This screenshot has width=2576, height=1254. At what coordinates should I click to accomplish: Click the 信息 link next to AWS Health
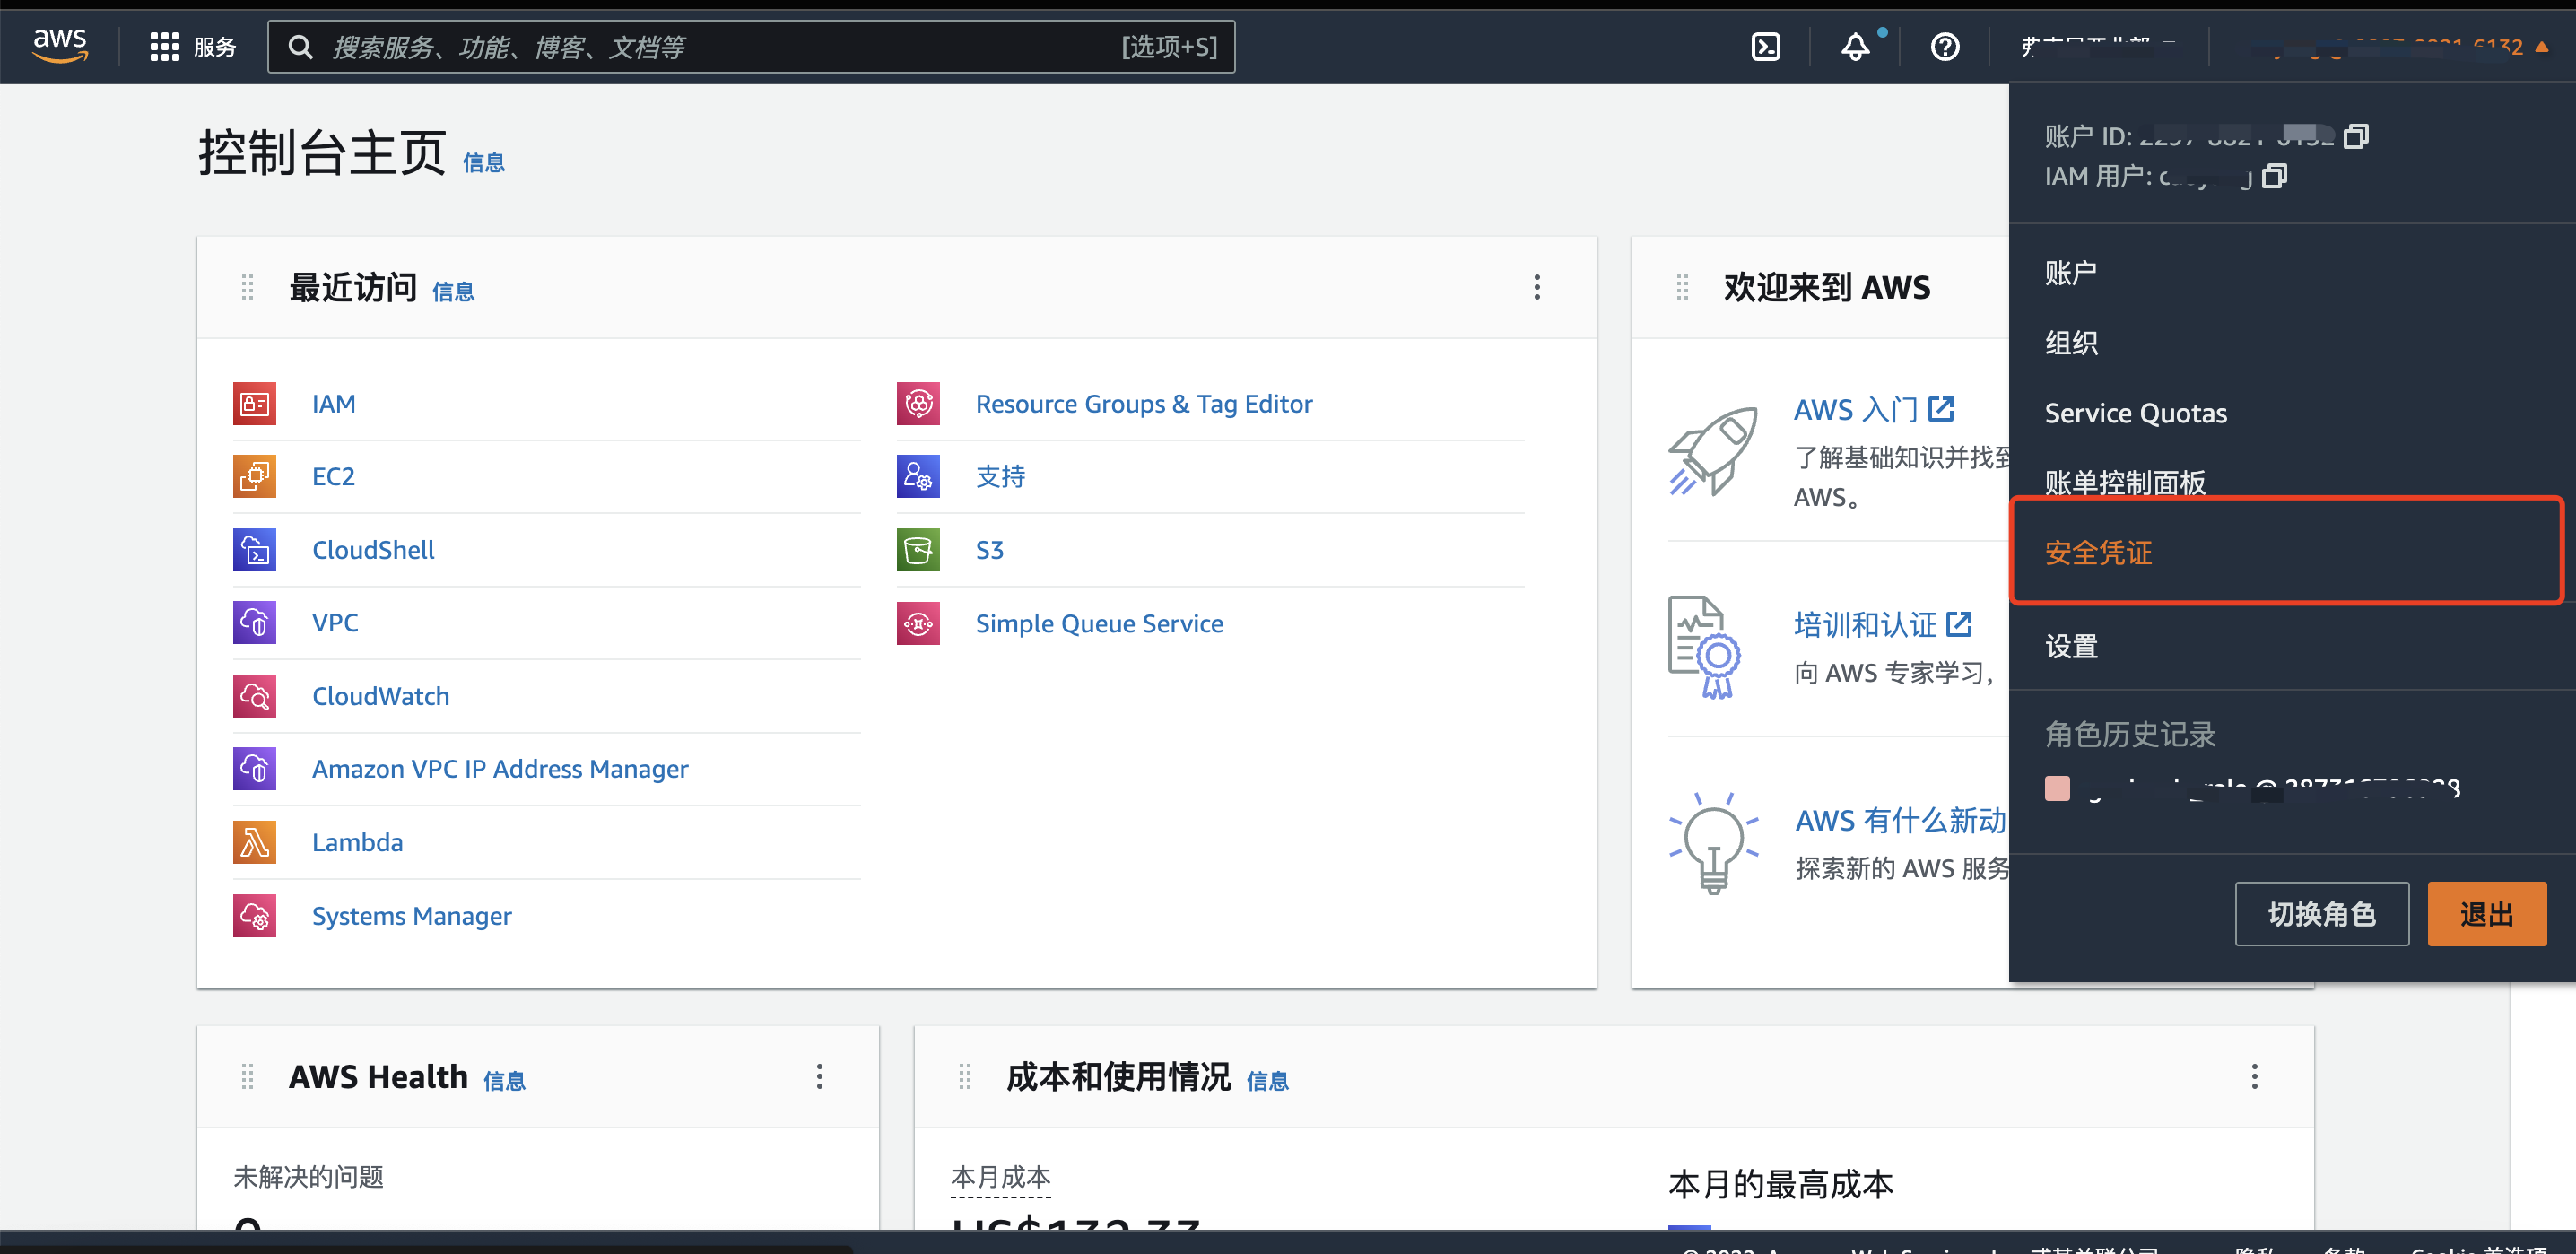coord(504,1080)
